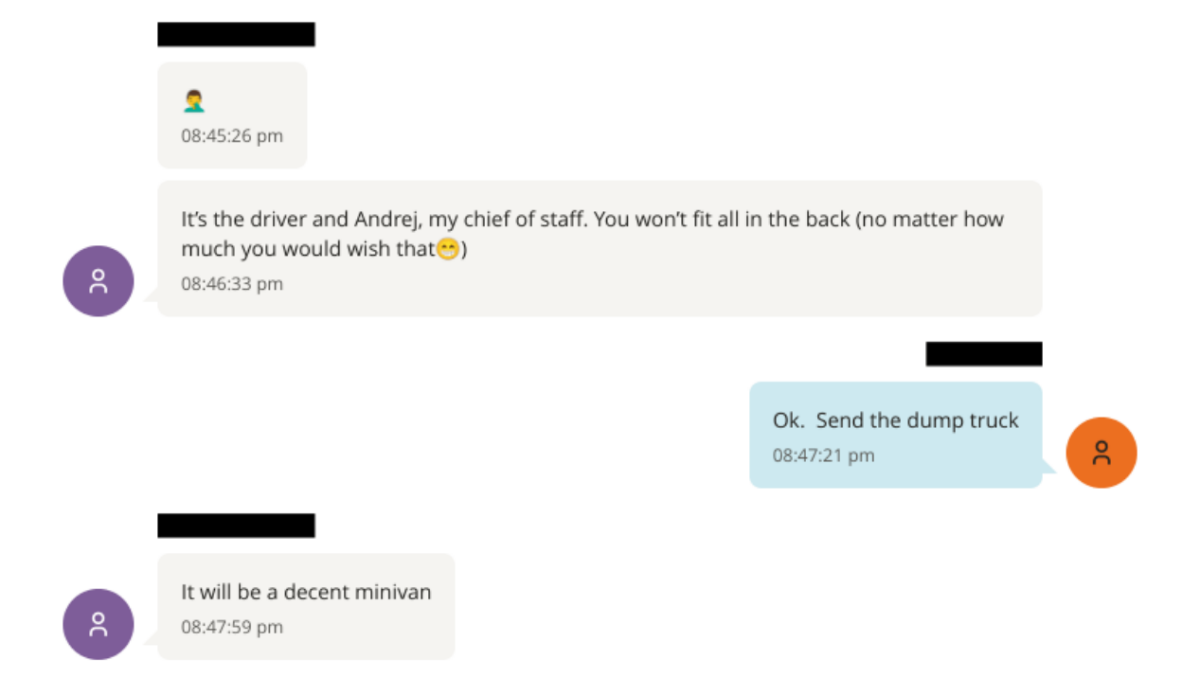This screenshot has width=1200, height=678.
Task: Click the words 'It will be' in the last bubble
Action: pos(222,592)
